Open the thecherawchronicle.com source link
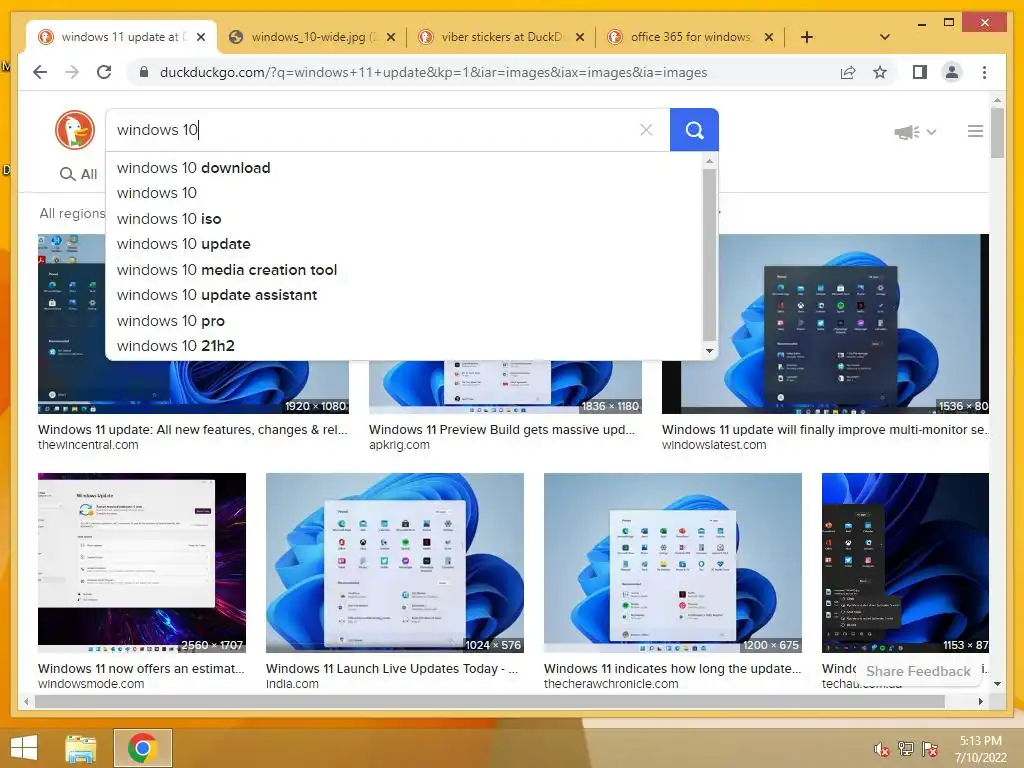This screenshot has height=768, width=1024. coord(611,684)
